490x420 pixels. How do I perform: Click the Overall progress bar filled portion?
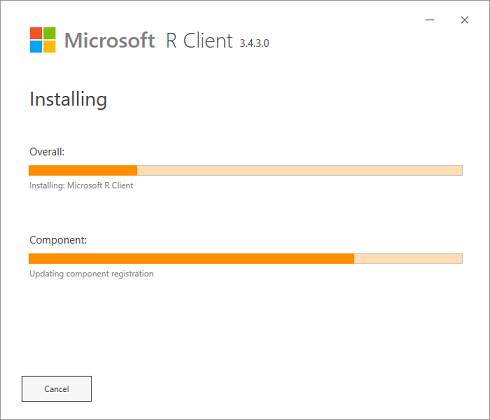83,170
